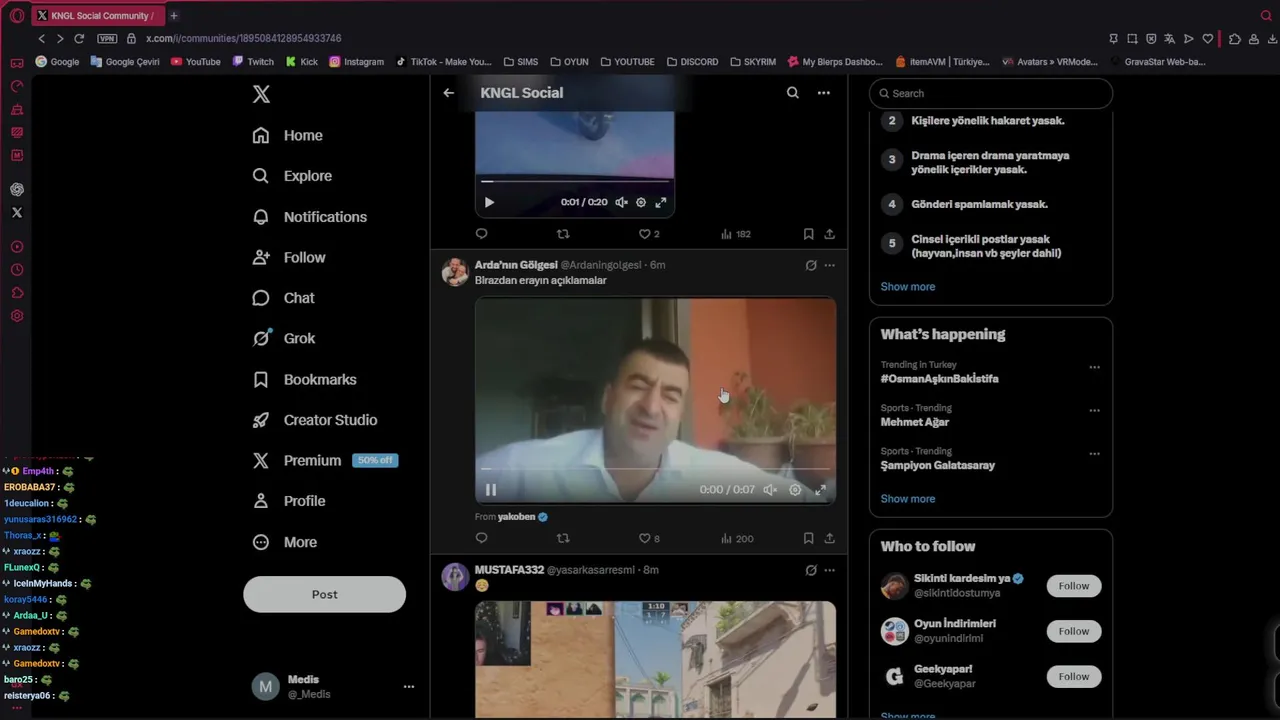Open MUSTAFA332 game clip thumbnail

pos(655,659)
